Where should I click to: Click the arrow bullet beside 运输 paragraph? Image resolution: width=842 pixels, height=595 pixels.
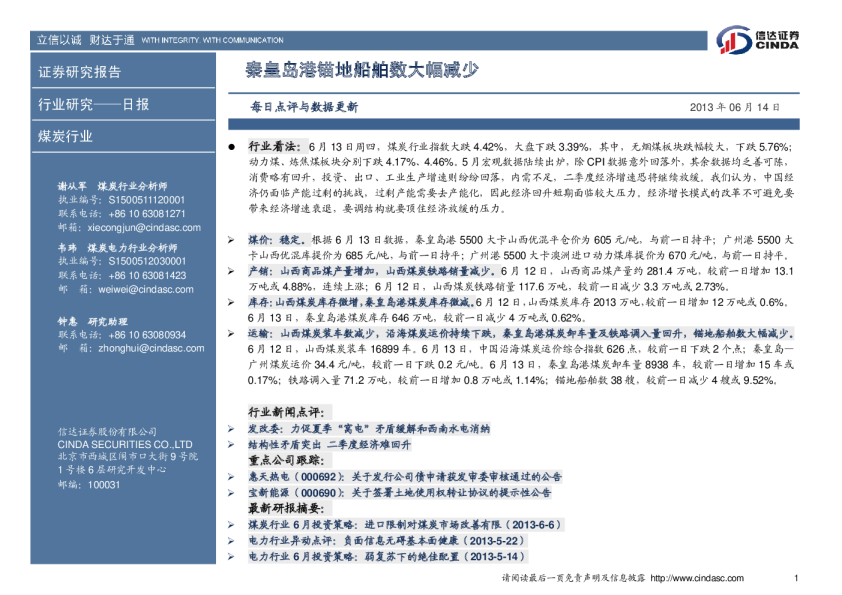click(232, 331)
